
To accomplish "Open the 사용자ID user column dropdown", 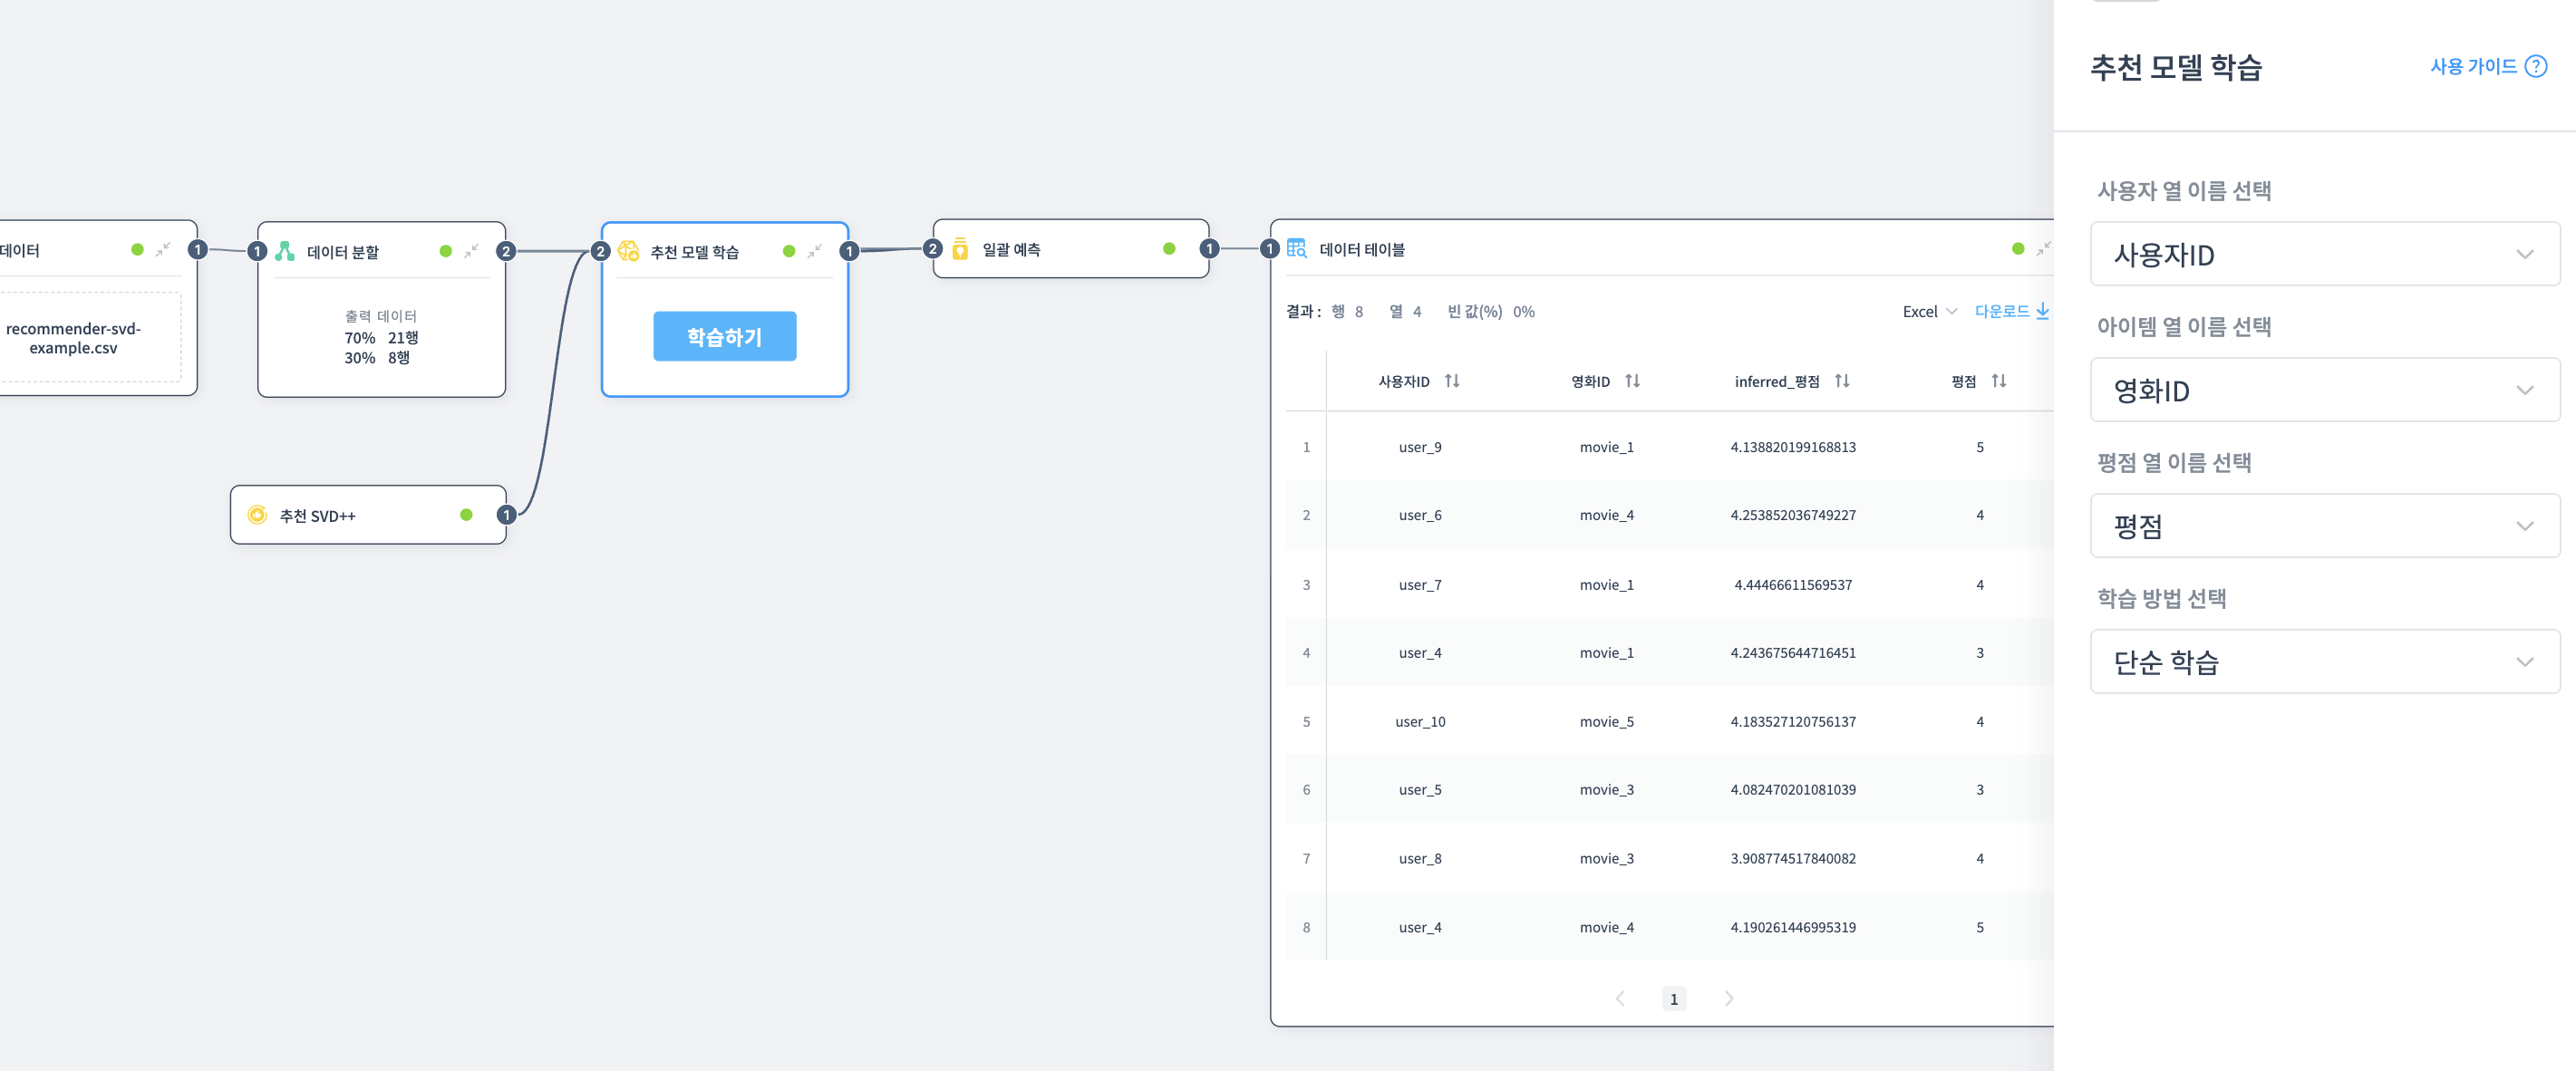I will (2323, 254).
